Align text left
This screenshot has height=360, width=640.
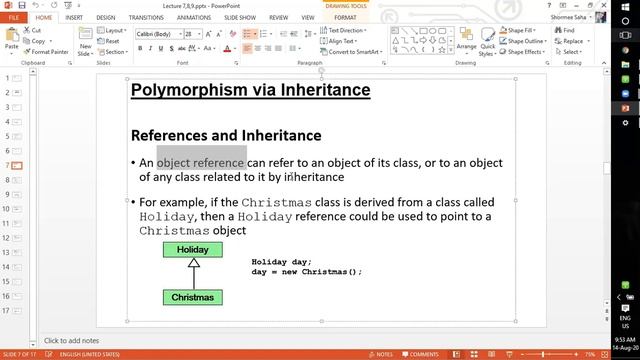(x=247, y=49)
